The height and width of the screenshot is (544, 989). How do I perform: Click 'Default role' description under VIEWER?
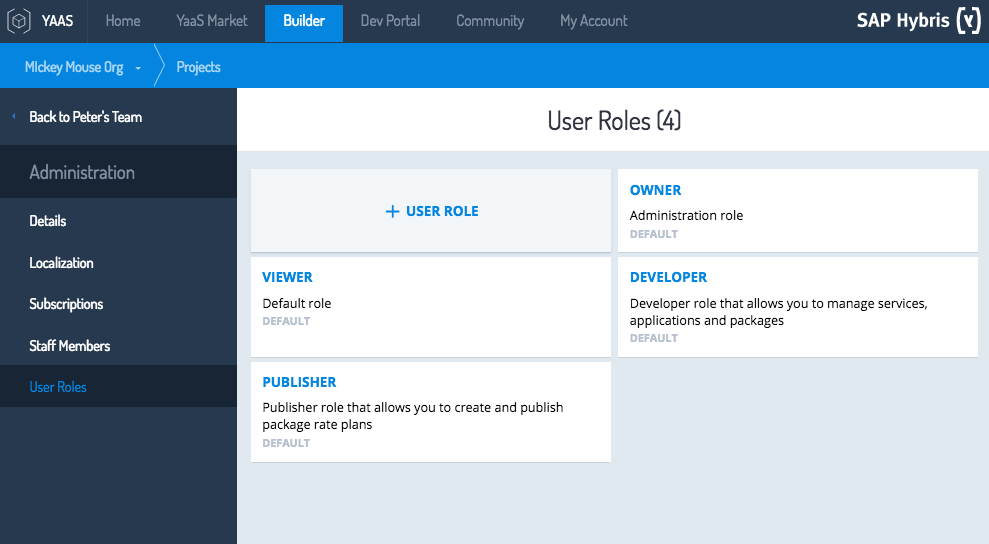[x=296, y=303]
